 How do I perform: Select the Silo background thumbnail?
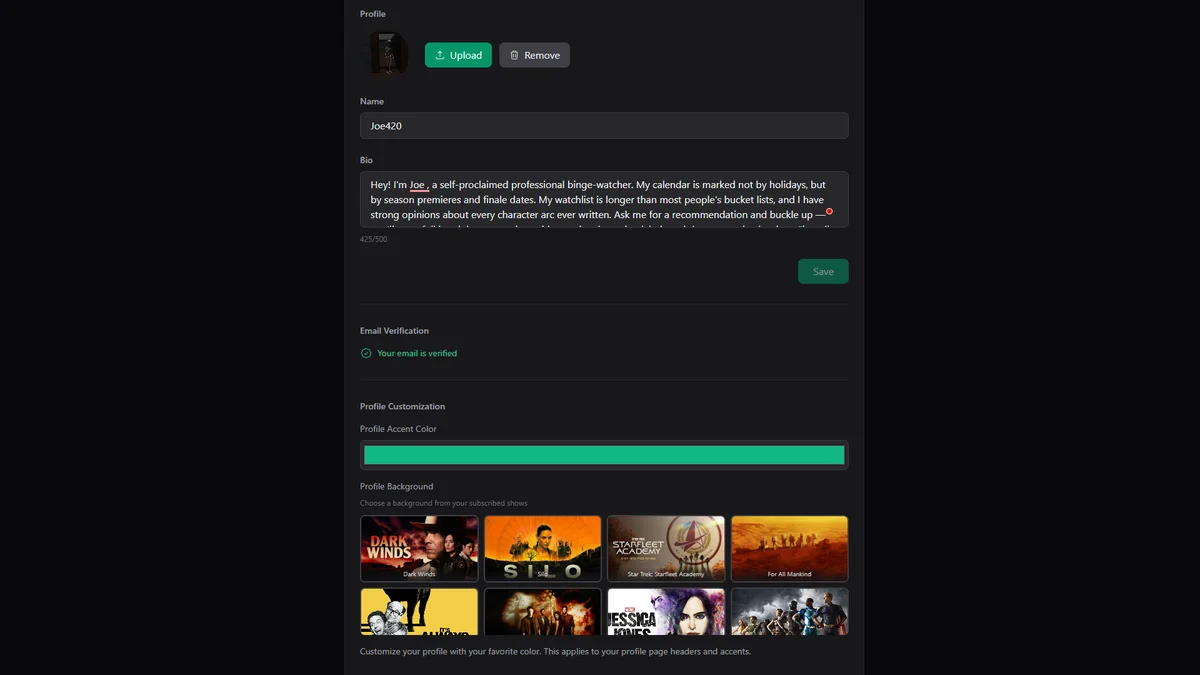click(x=543, y=548)
